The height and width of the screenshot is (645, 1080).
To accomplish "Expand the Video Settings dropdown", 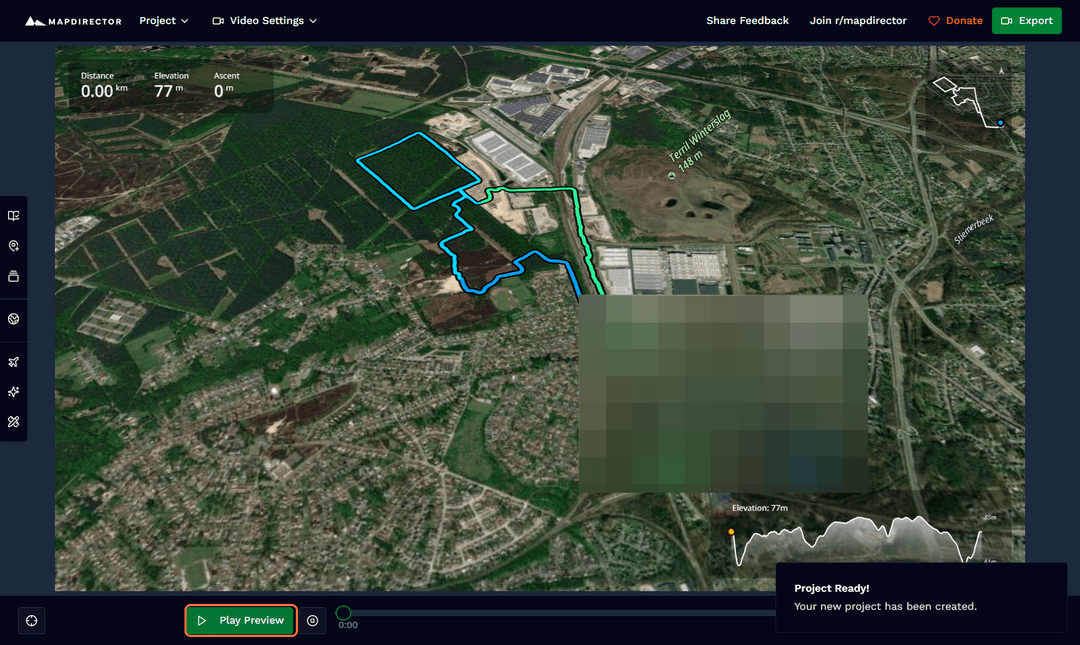I will click(263, 20).
